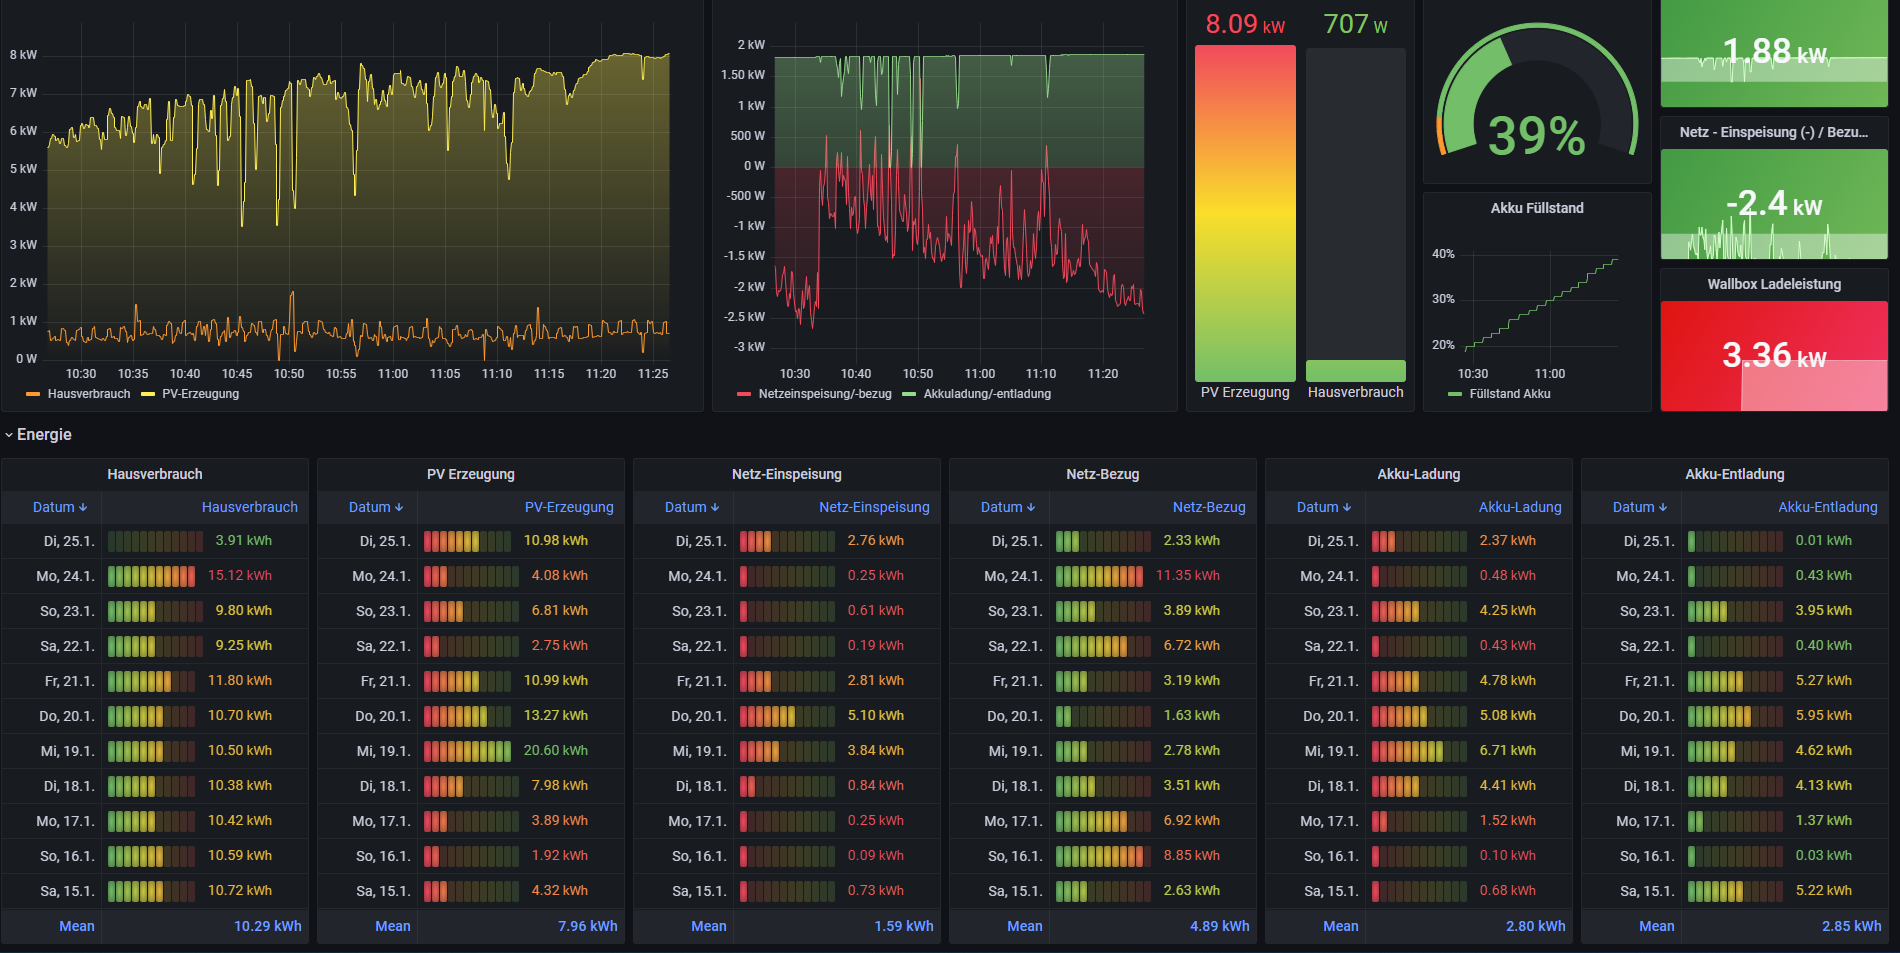The image size is (1900, 953).
Task: Click the PV-Erzeugung column header
Action: click(x=569, y=507)
